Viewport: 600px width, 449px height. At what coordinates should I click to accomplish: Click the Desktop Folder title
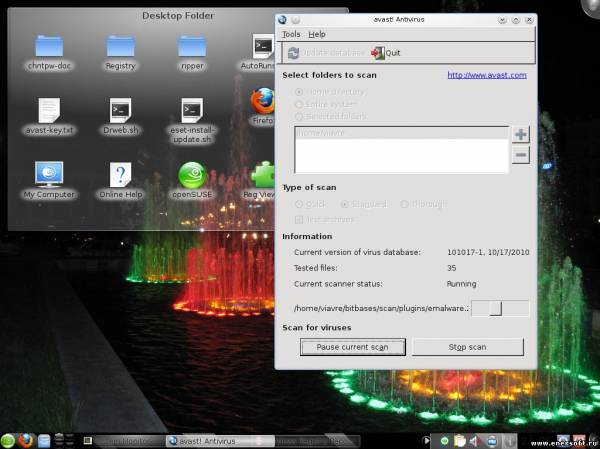coord(178,16)
